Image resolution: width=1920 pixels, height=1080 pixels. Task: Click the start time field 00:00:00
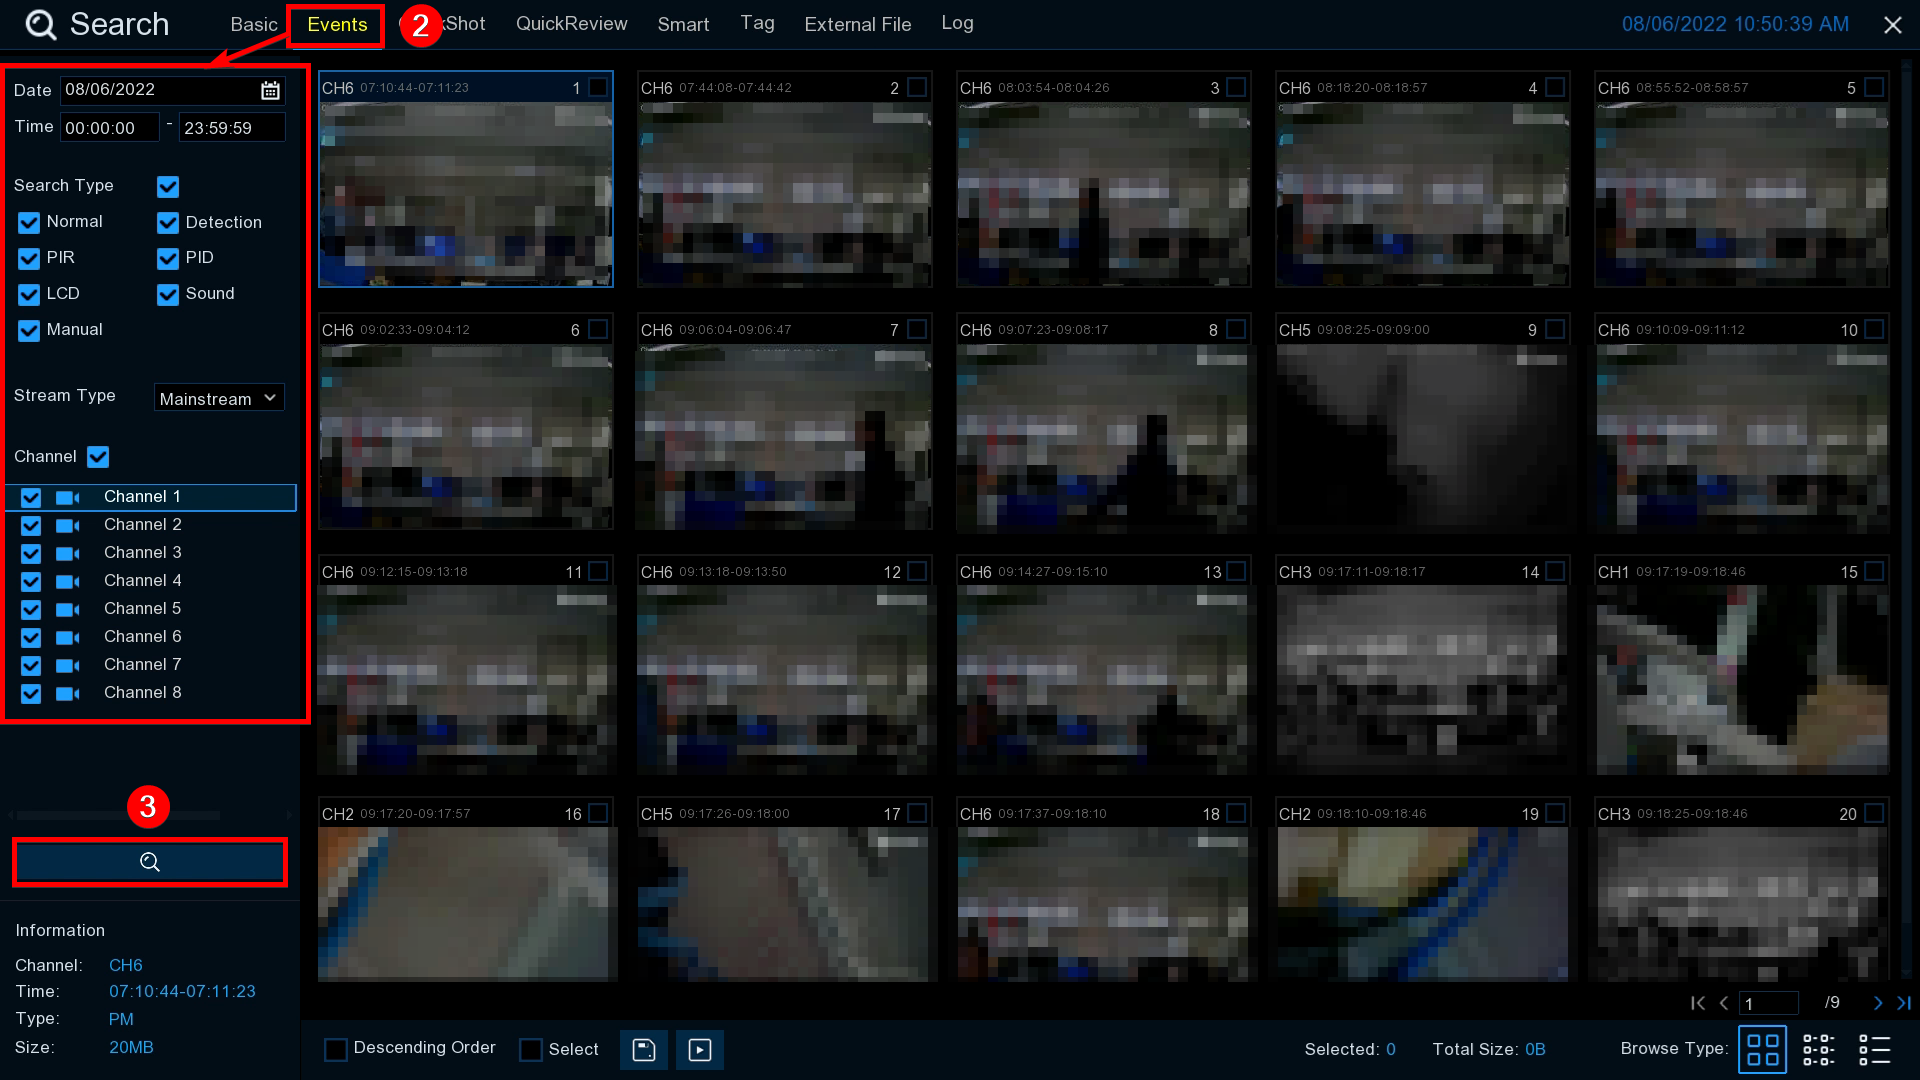point(109,128)
